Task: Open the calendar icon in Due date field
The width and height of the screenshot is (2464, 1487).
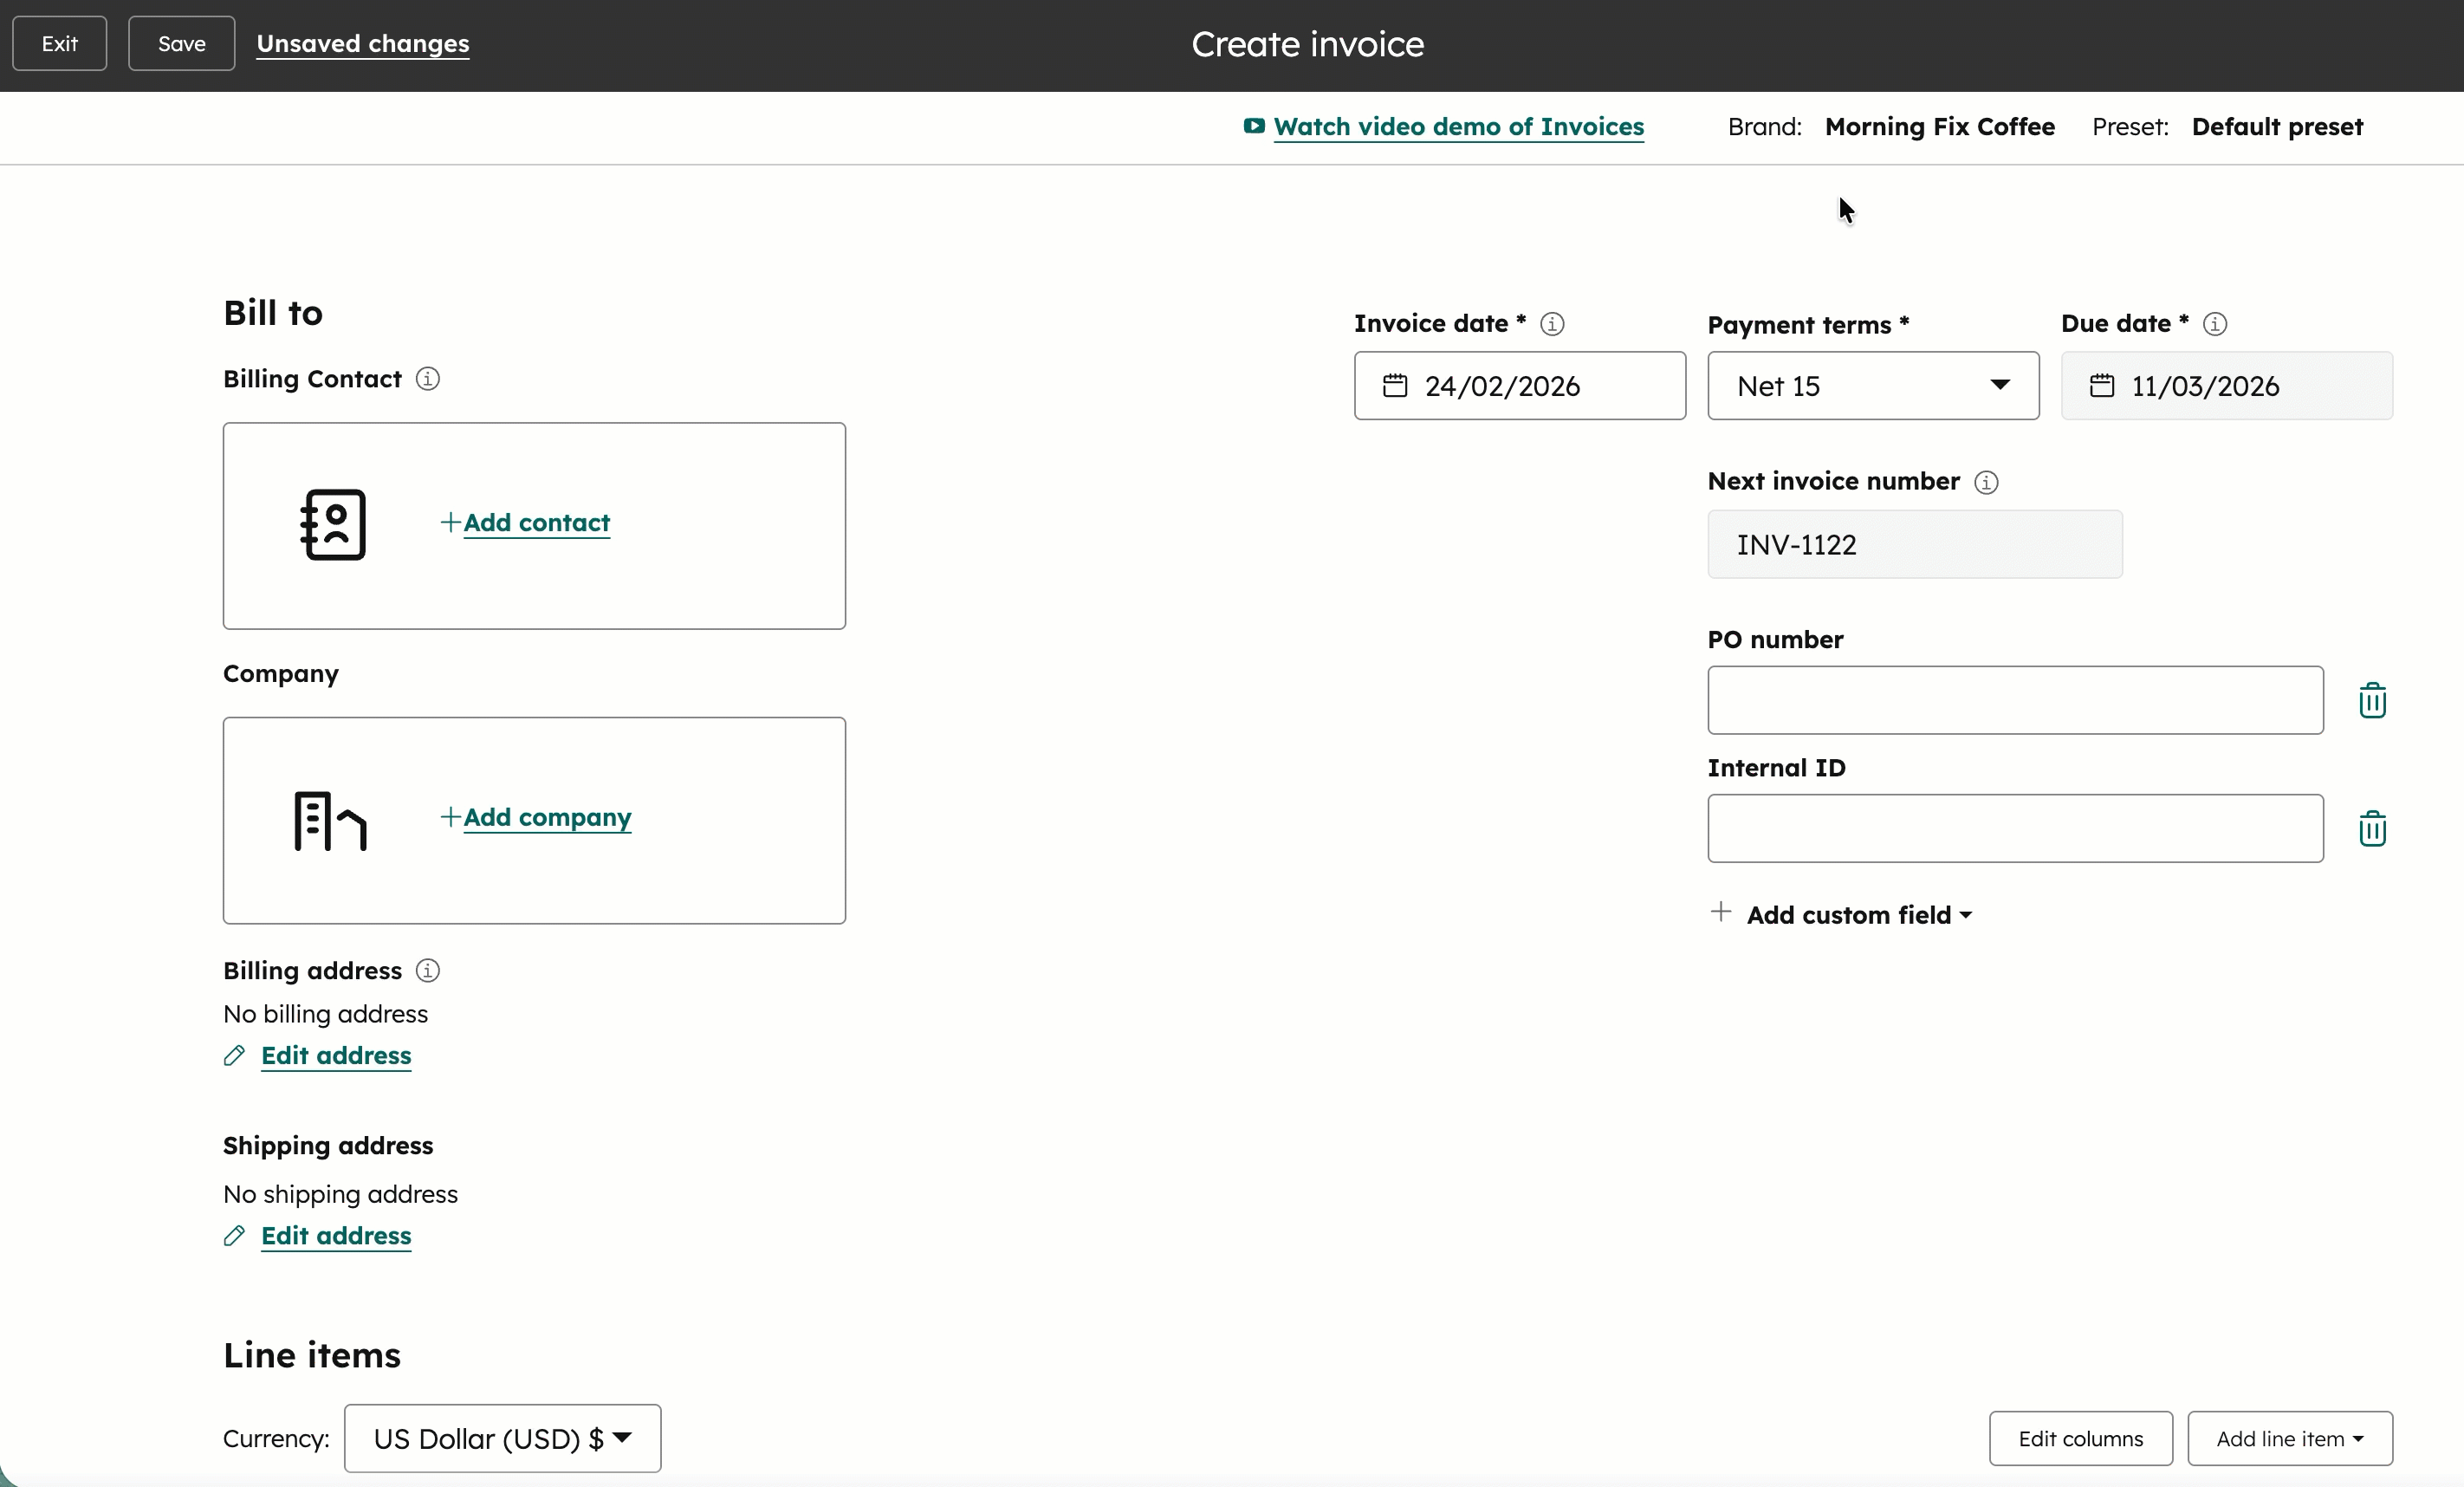Action: [2103, 386]
